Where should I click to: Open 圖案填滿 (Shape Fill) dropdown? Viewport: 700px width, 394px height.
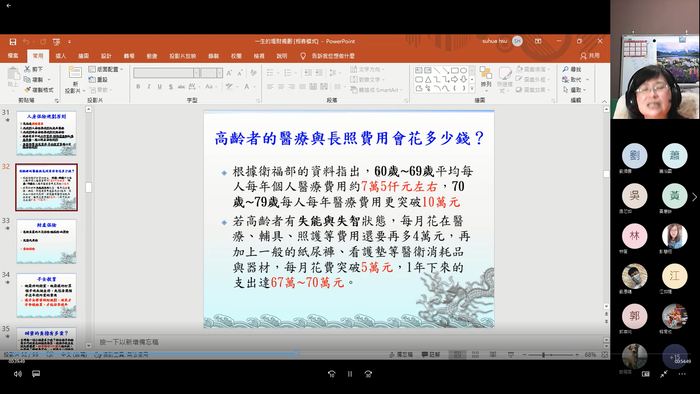tap(533, 69)
